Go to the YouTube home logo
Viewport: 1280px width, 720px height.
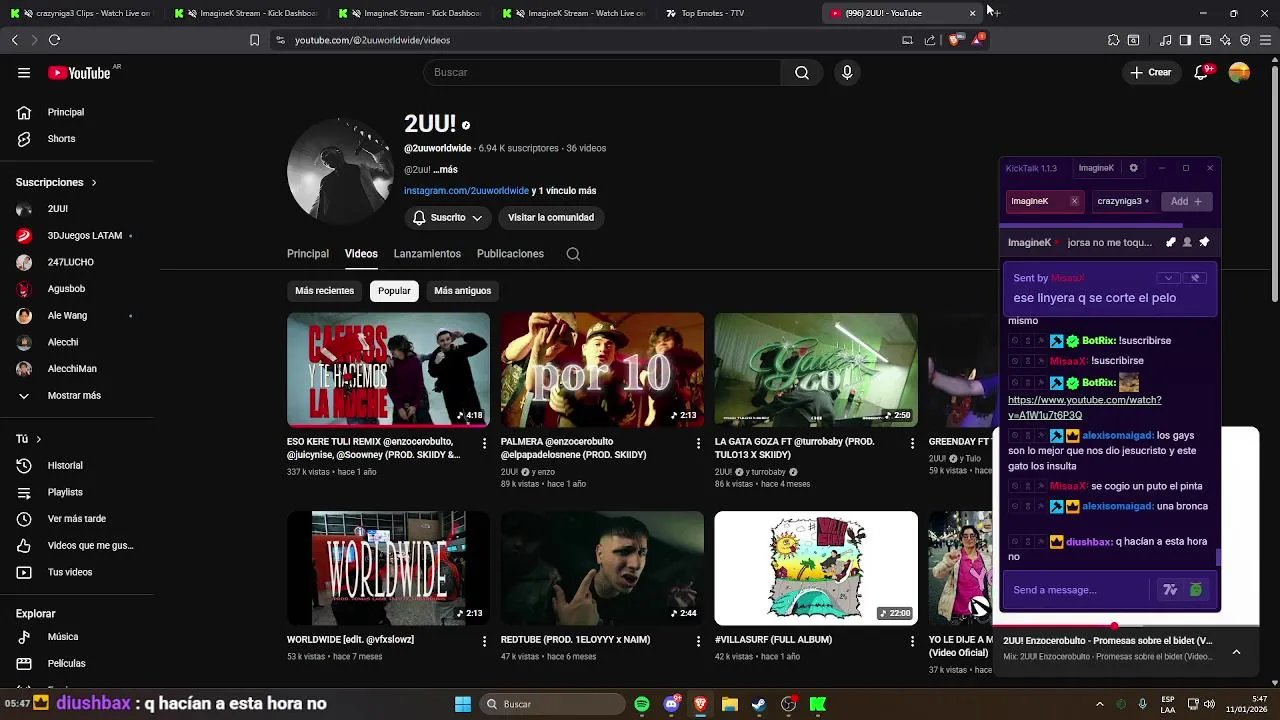(79, 72)
